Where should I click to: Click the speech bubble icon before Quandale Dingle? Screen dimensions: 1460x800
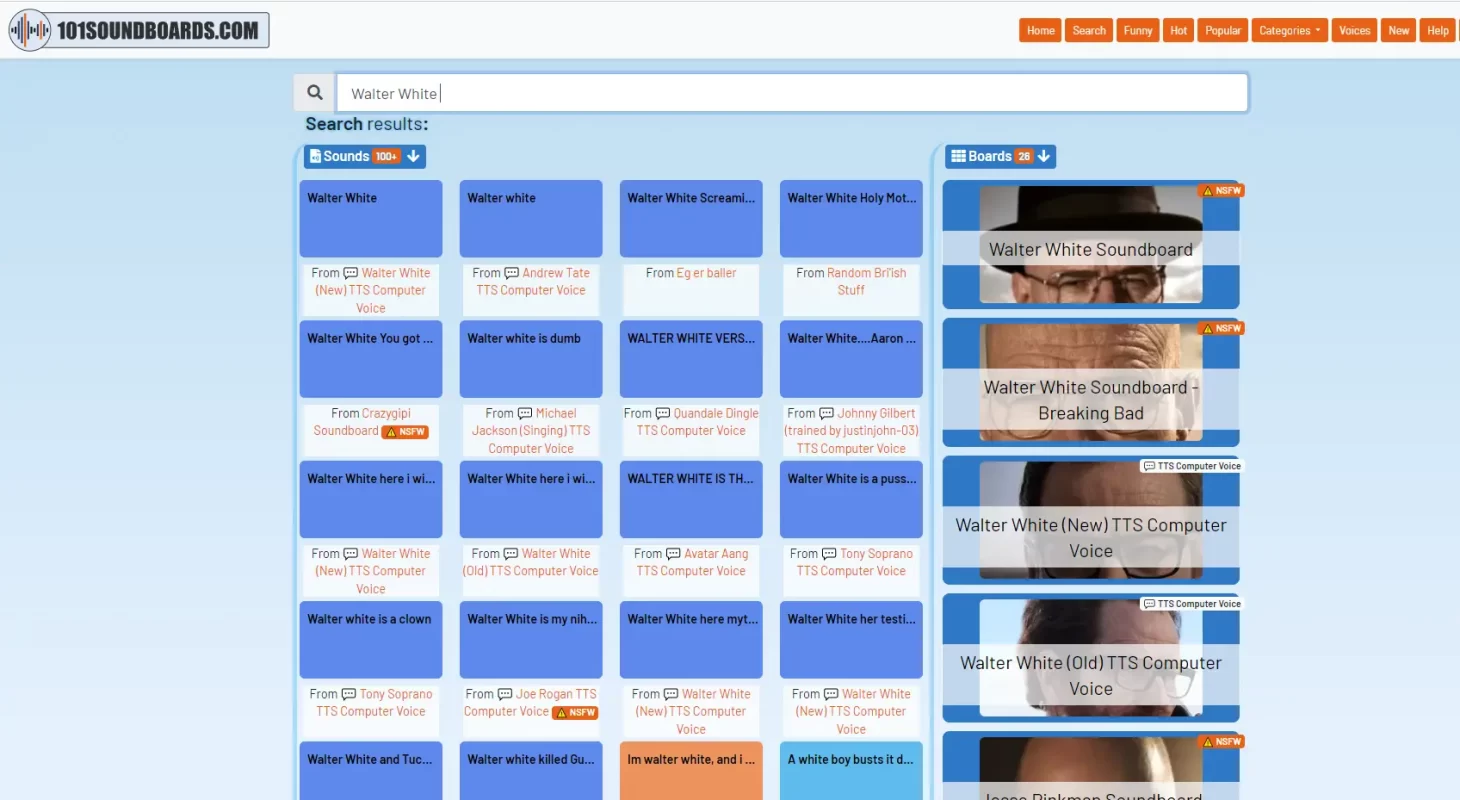[x=662, y=413]
